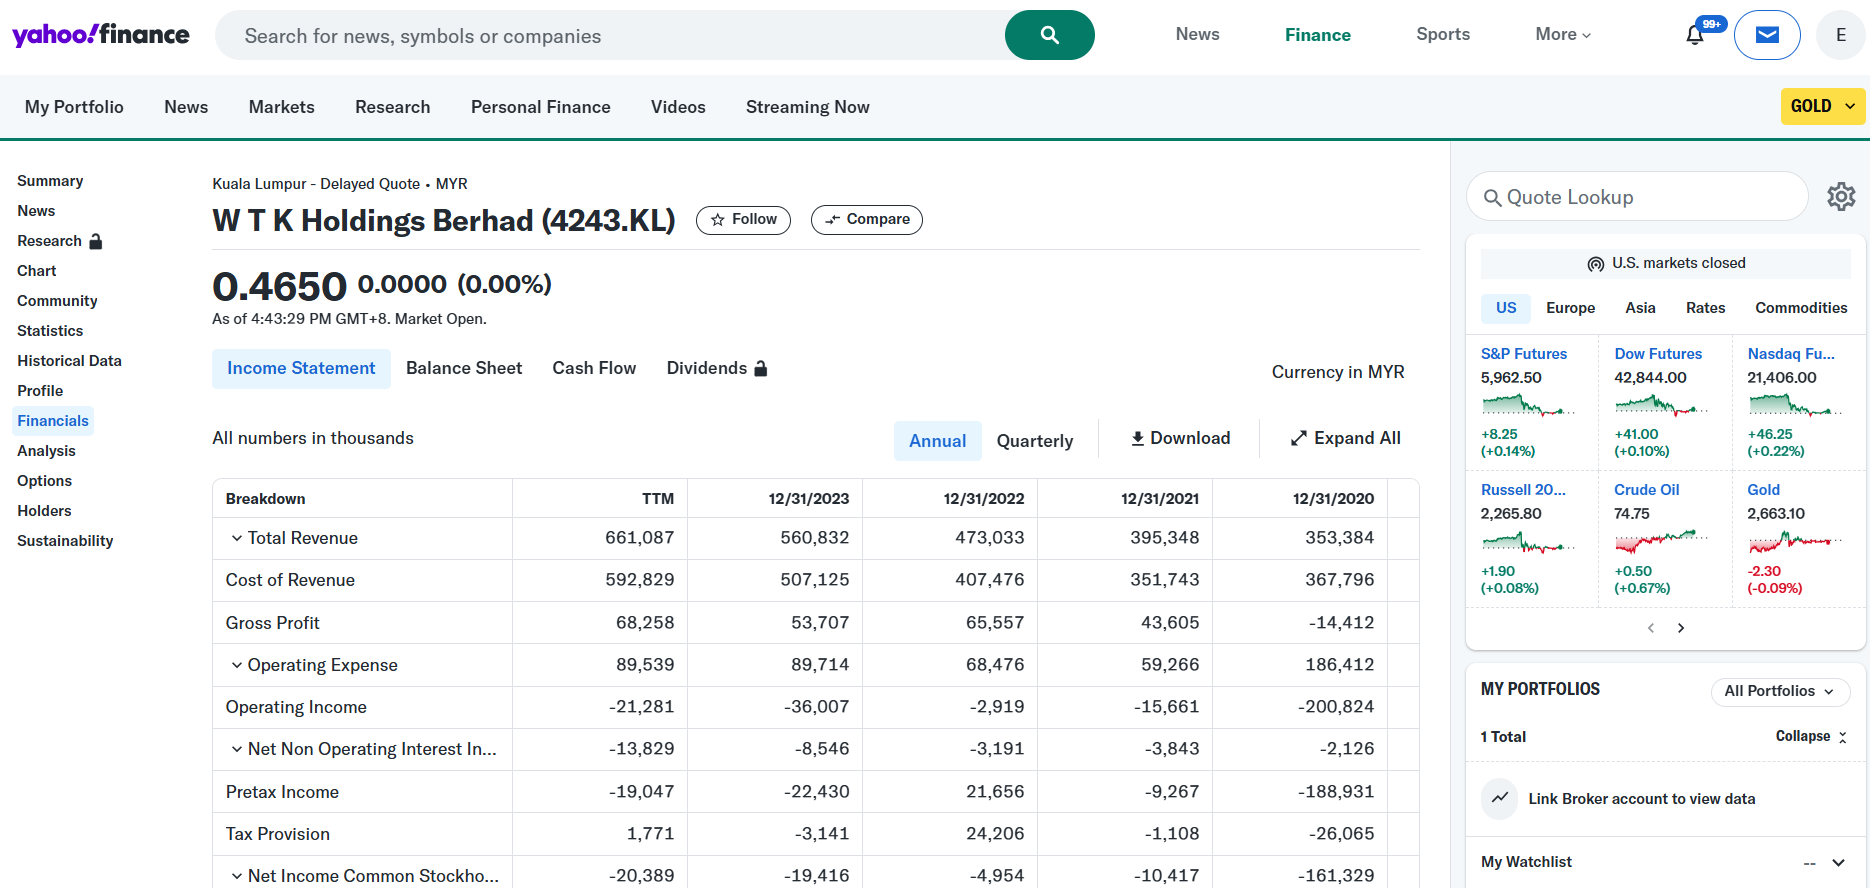
Task: Open Summary in left sidebar
Action: [50, 181]
